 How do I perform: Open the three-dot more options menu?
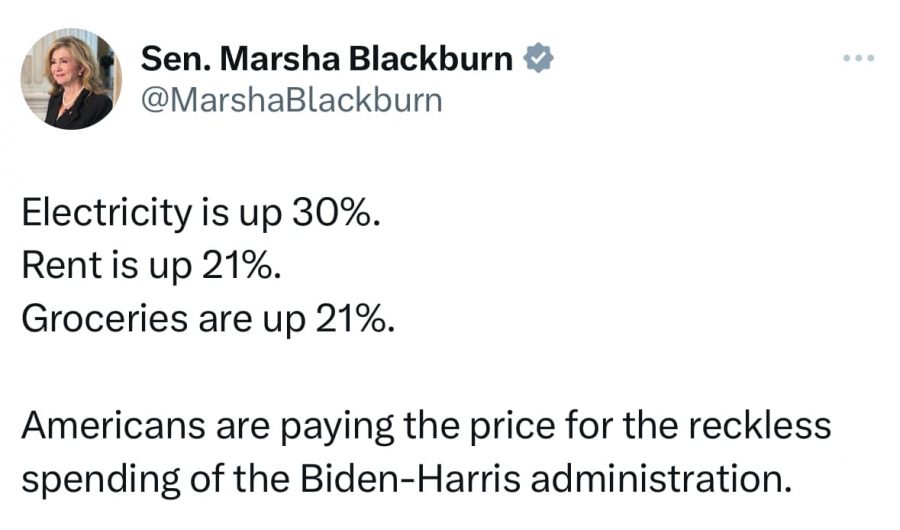pos(858,57)
